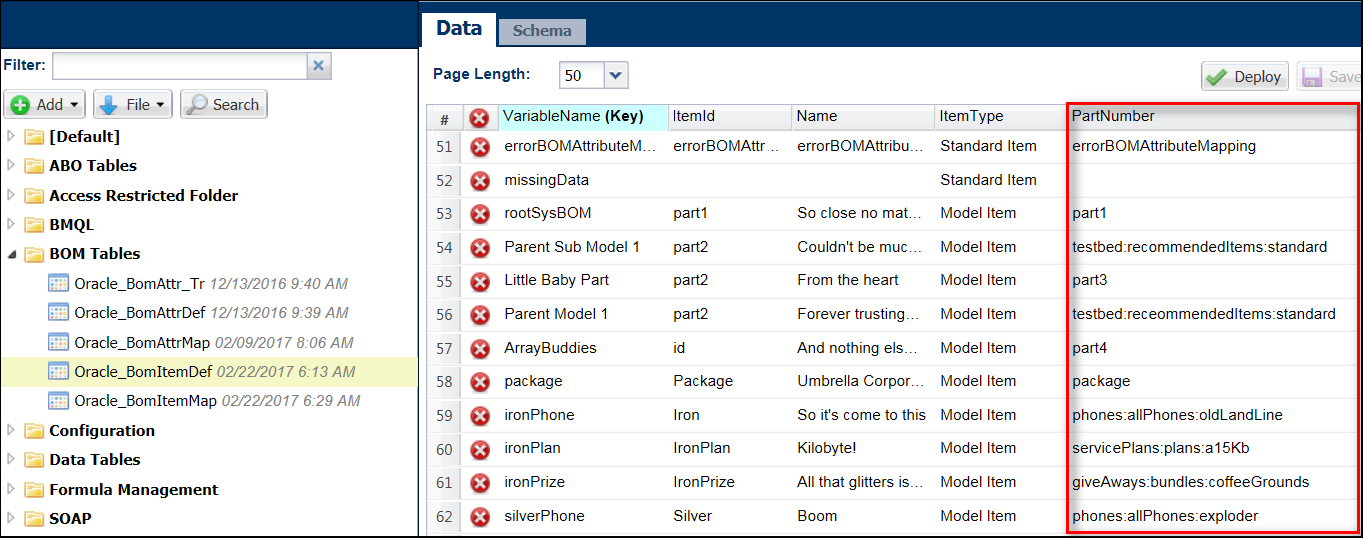Select Oracle_BomItemMap in the tree

tap(146, 401)
